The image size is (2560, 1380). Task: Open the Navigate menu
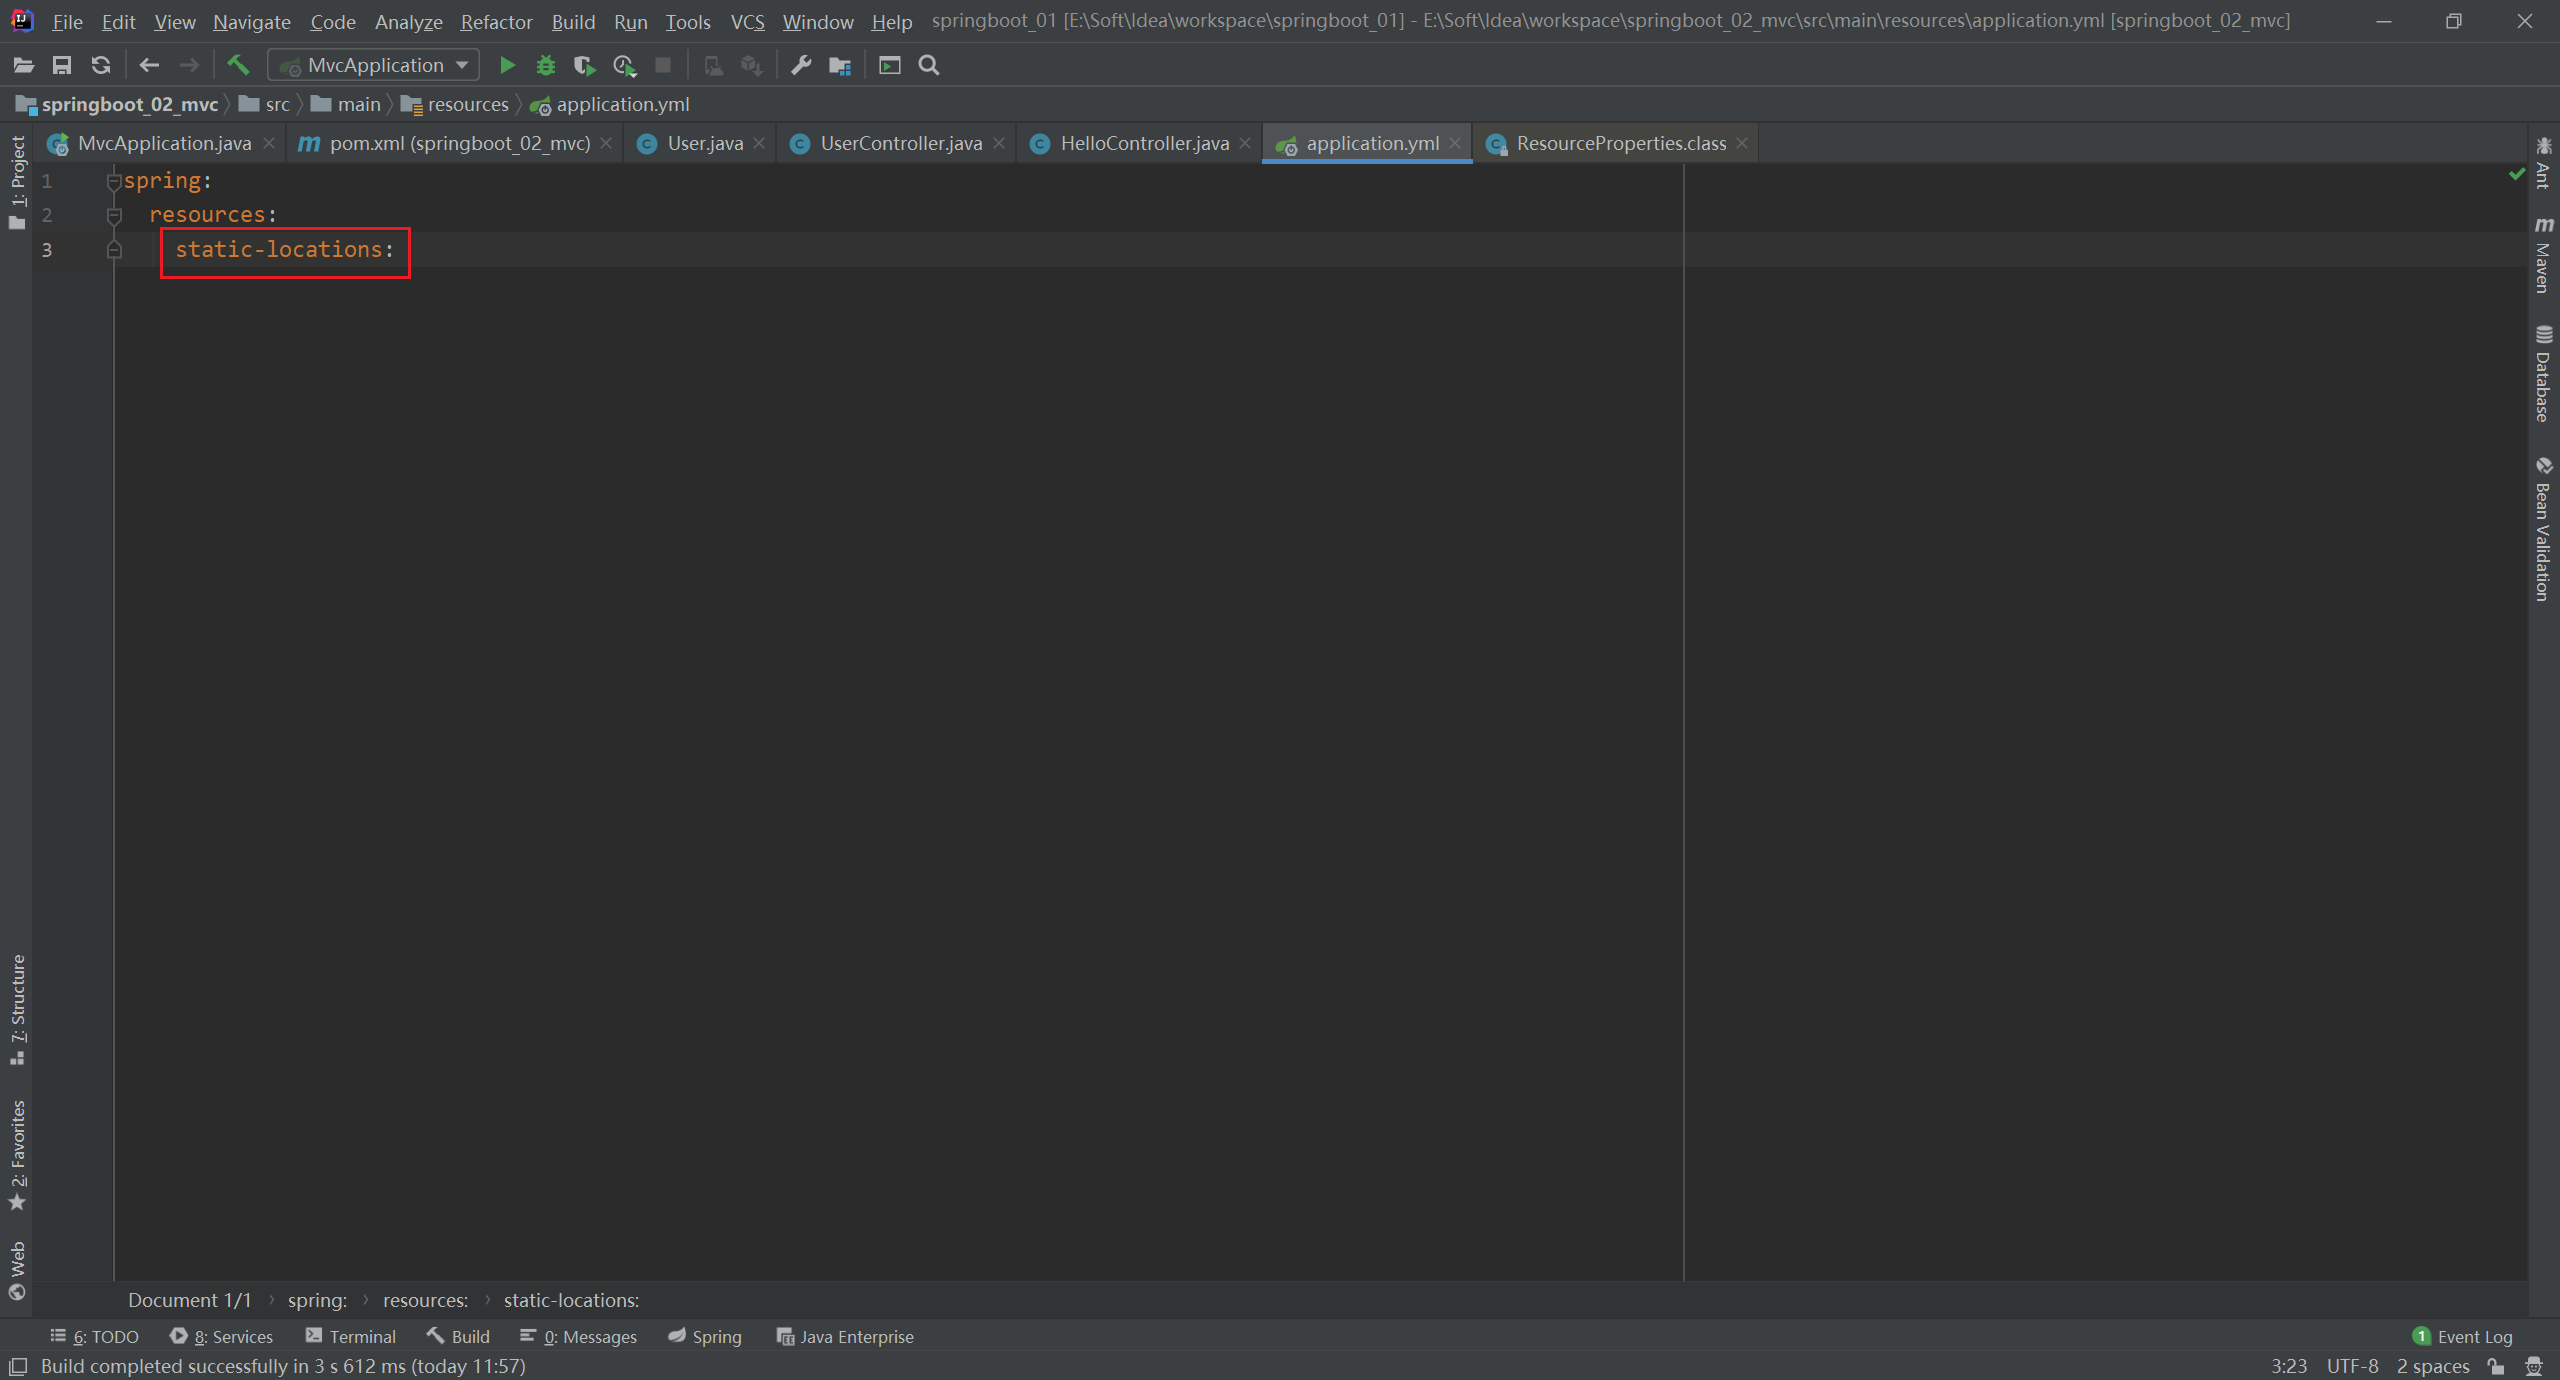252,21
